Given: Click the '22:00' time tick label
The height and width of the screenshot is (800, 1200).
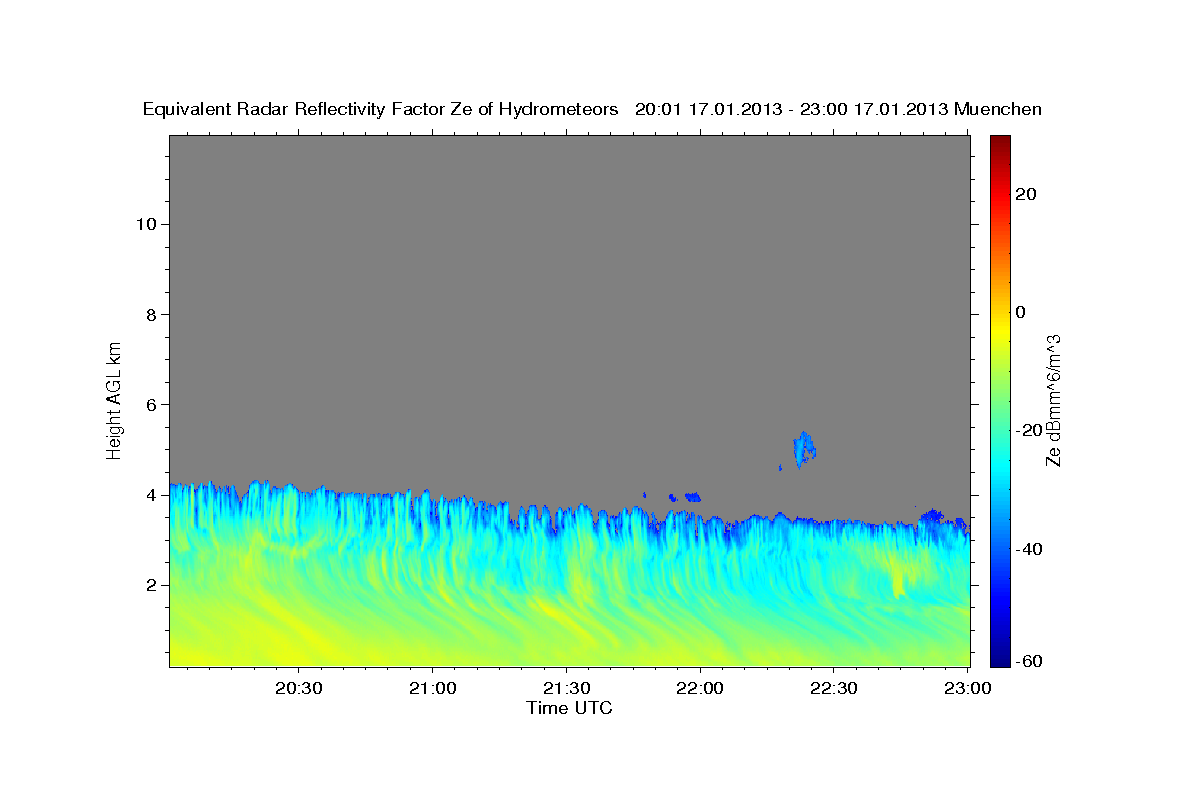Looking at the screenshot, I should [700, 689].
